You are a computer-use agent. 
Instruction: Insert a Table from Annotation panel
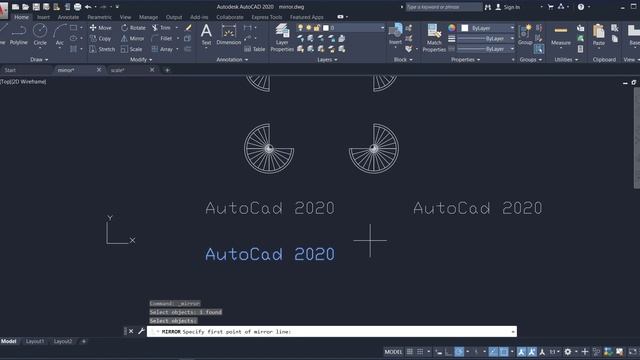(255, 49)
